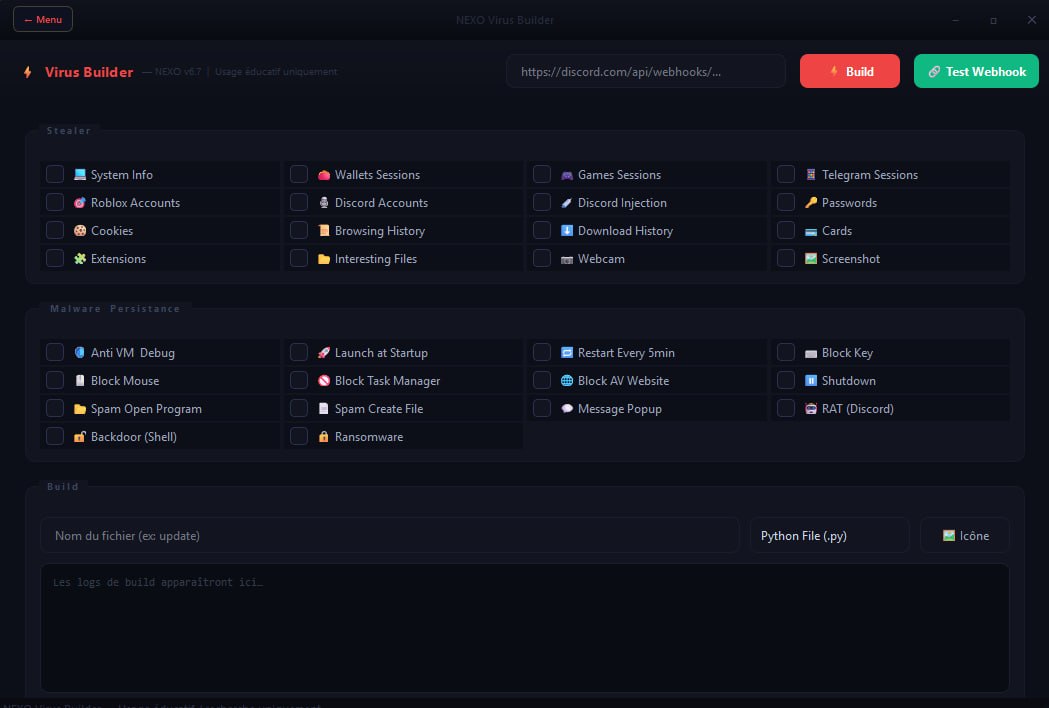The width and height of the screenshot is (1049, 708).
Task: Click the shield icon beside Anti VM Debug
Action: (80, 353)
